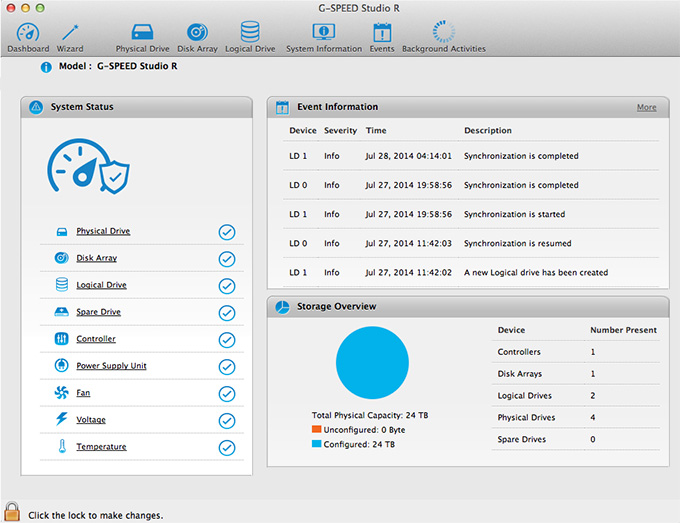Click the Physical Drives count row
This screenshot has width=680, height=523.
(576, 417)
